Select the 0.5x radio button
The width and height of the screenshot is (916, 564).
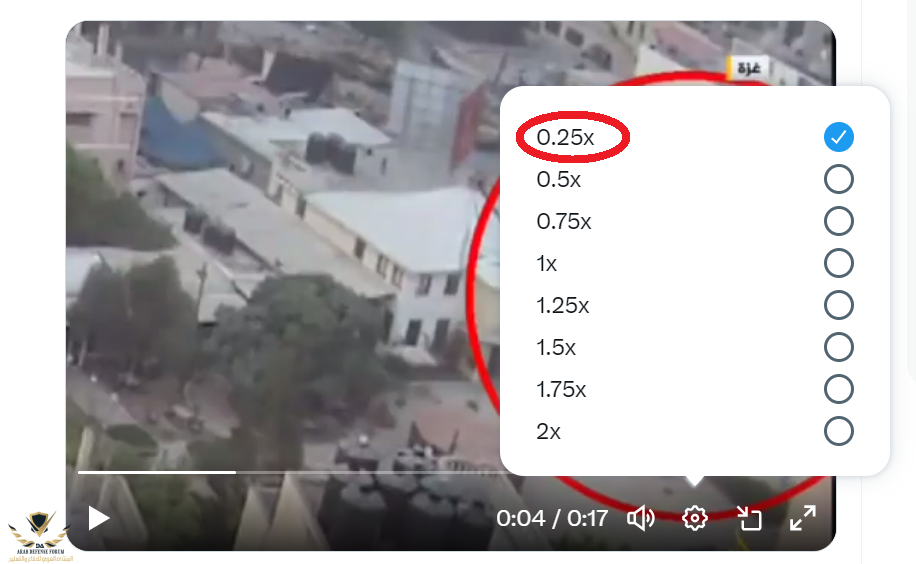coord(838,179)
